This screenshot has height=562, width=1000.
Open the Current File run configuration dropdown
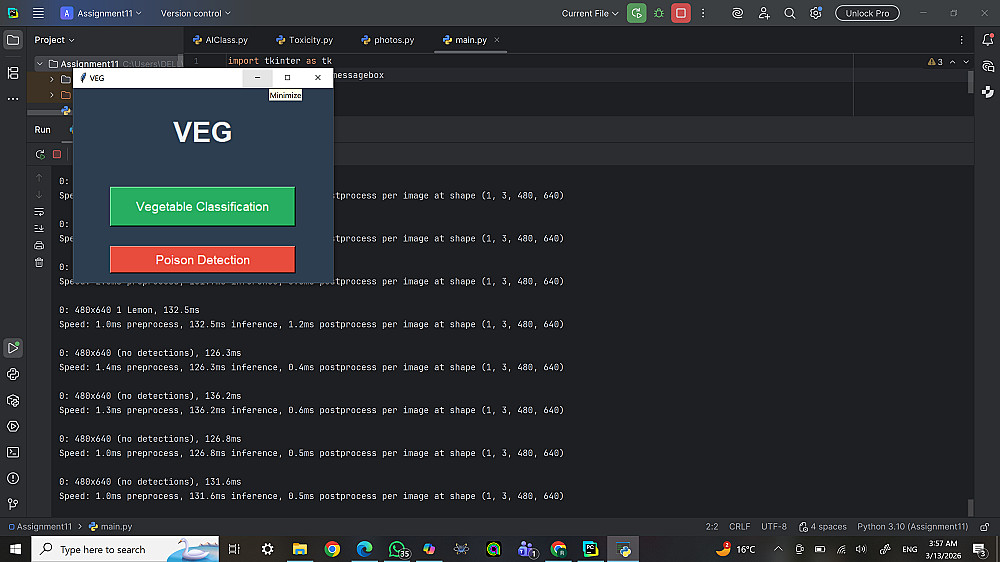(590, 13)
